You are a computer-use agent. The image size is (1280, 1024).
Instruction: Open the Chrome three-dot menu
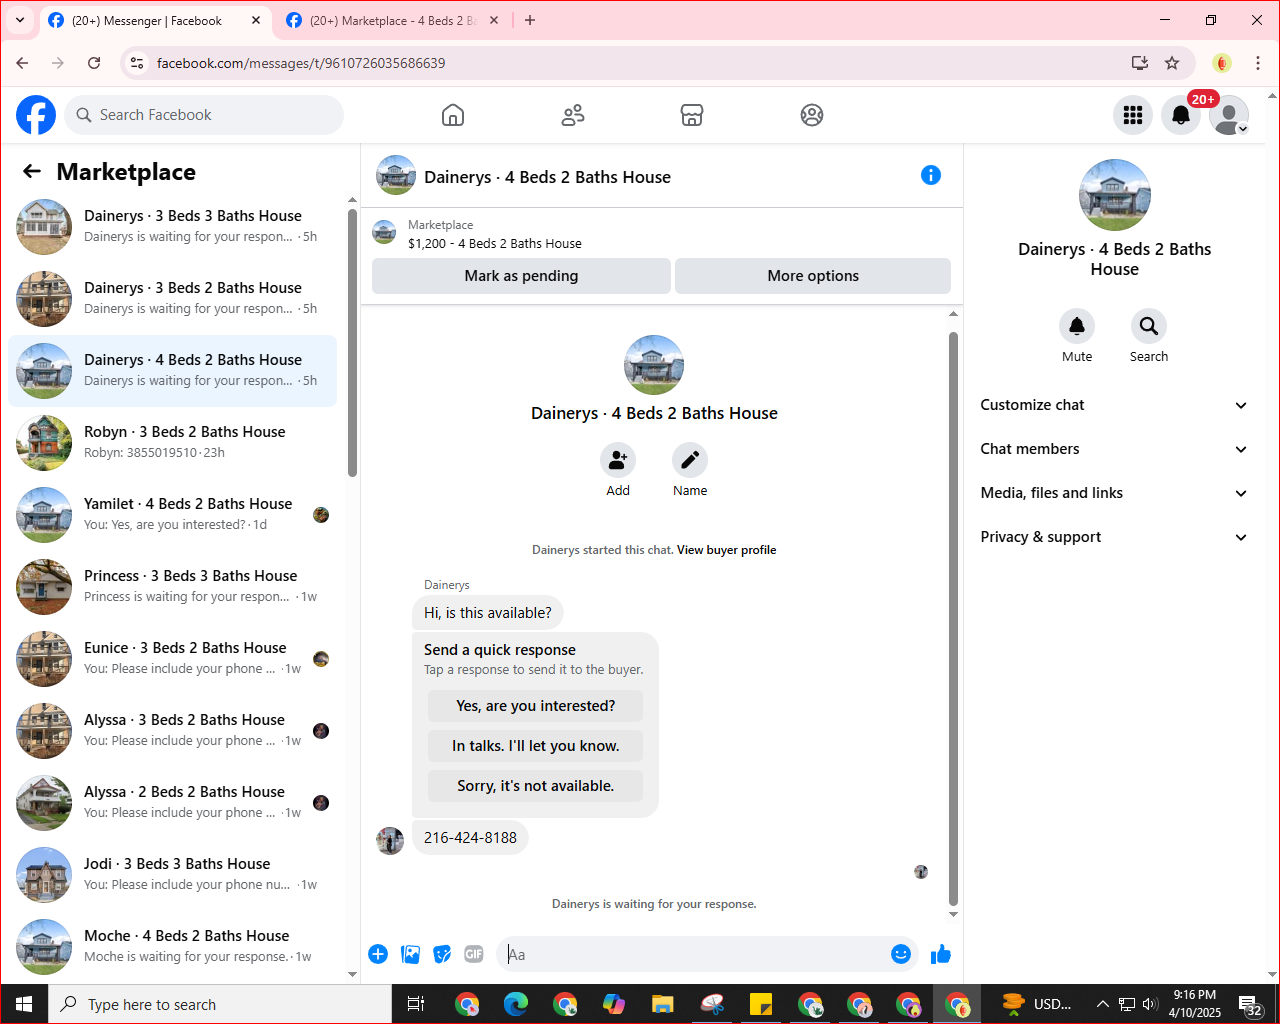pos(1258,63)
